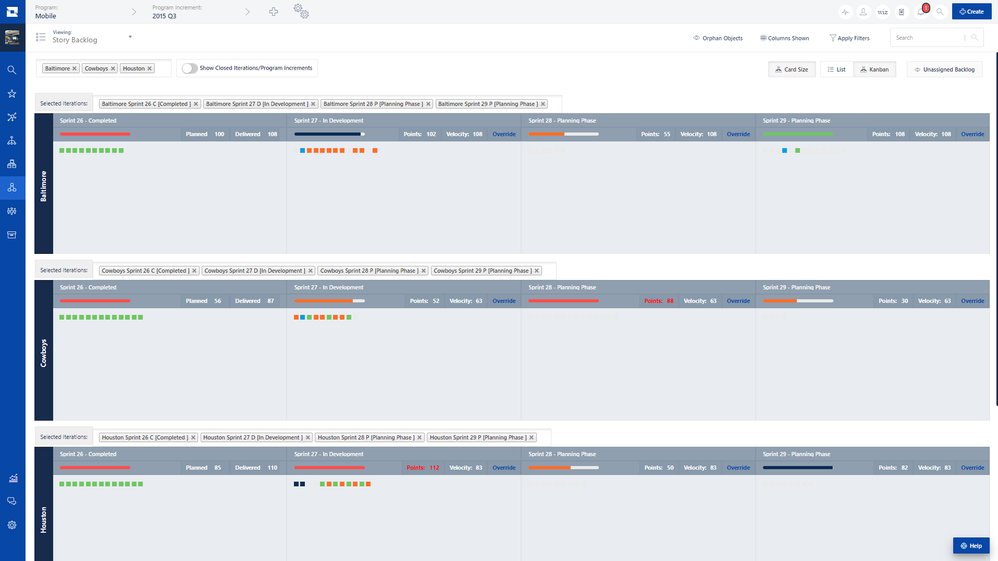The width and height of the screenshot is (998, 561).
Task: Toggle Orphan Objects visibility
Action: tap(718, 38)
